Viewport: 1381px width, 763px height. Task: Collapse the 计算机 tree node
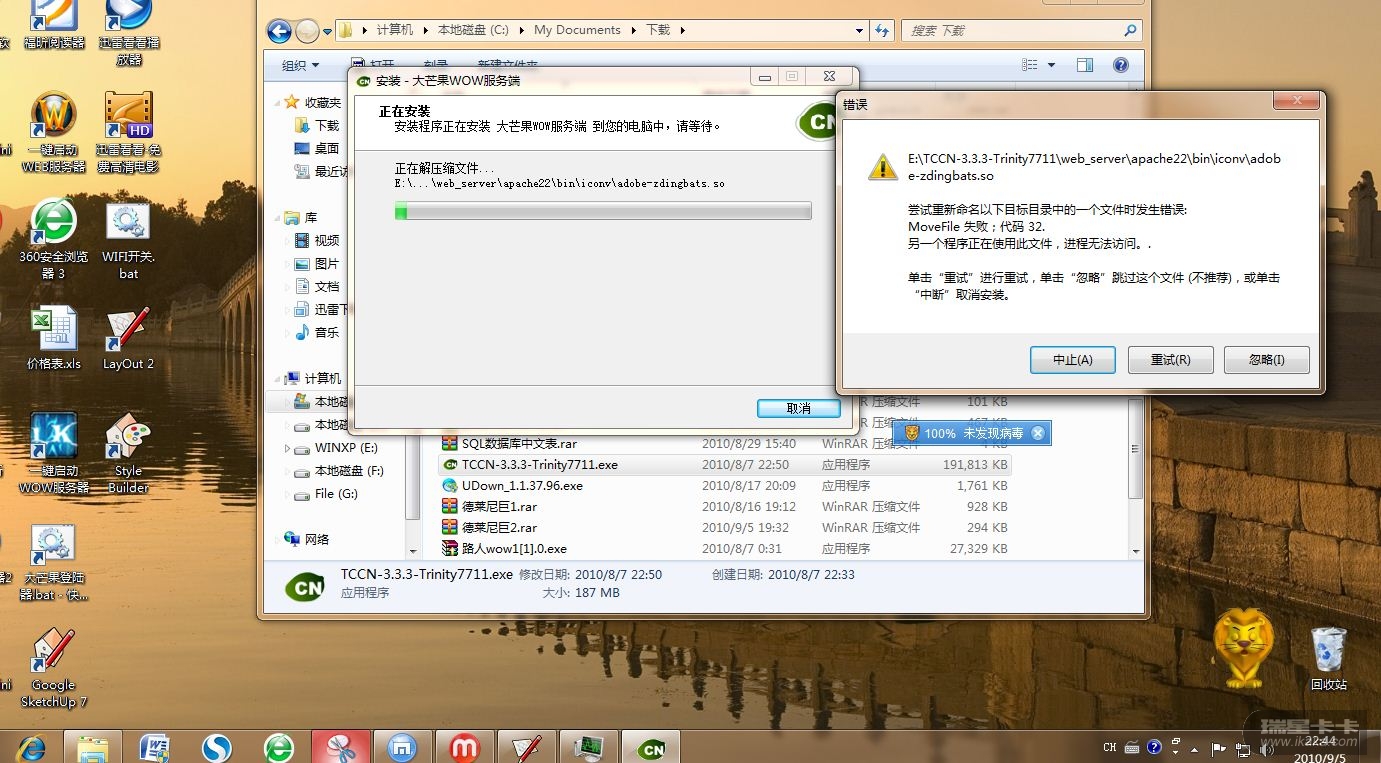click(278, 378)
